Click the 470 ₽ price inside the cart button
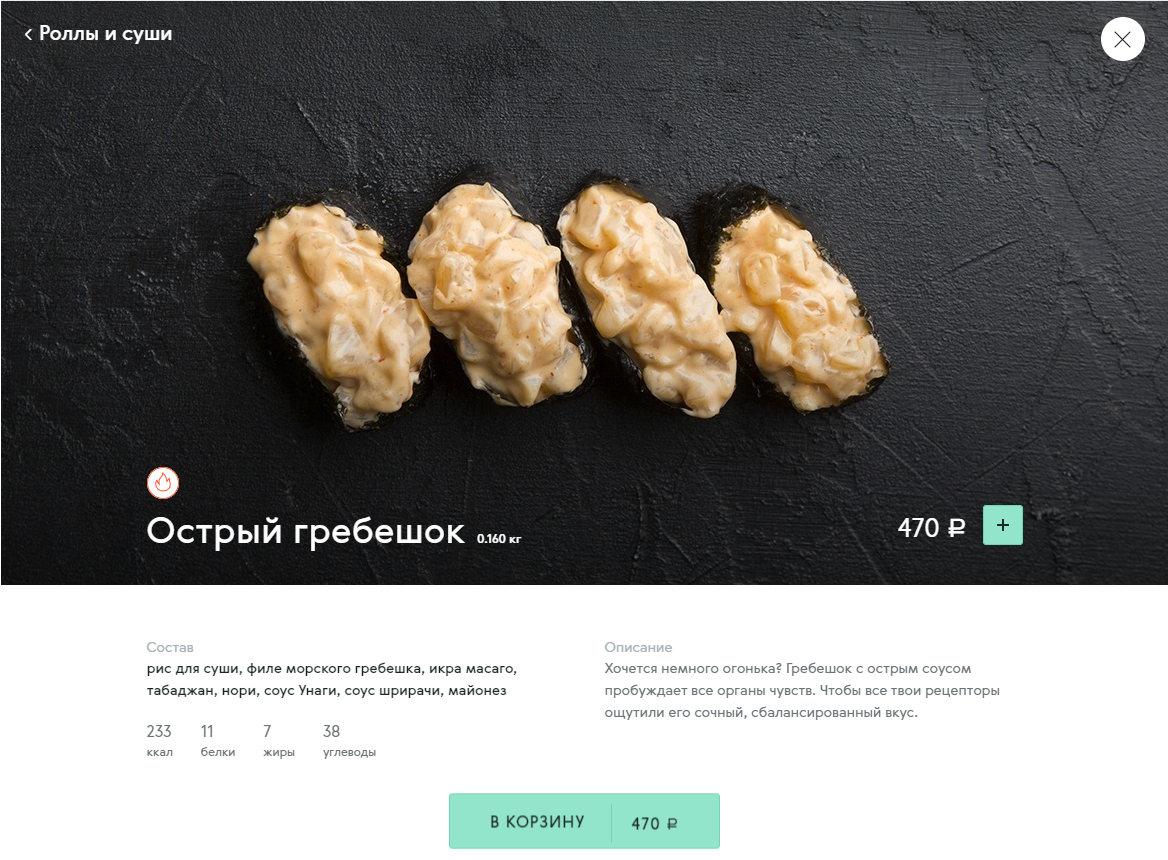This screenshot has width=1168, height=860. (654, 823)
